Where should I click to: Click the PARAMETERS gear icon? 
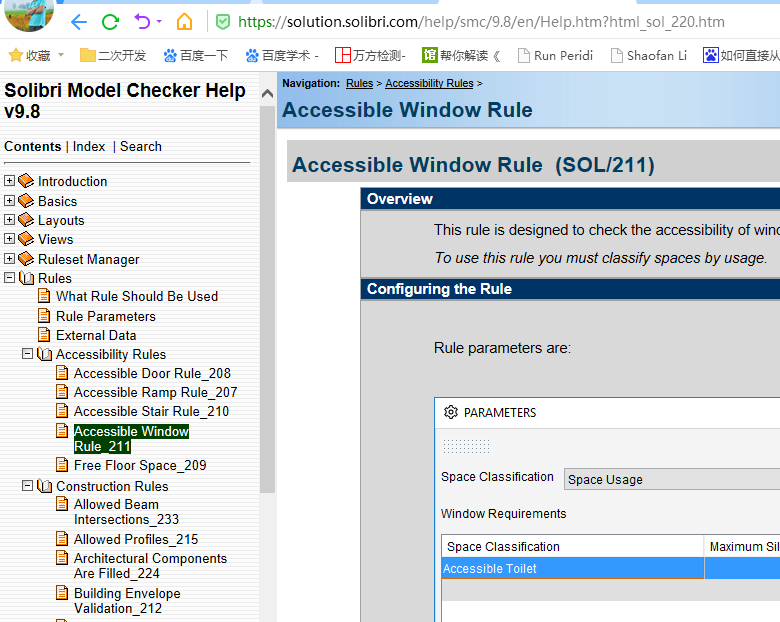pyautogui.click(x=451, y=412)
